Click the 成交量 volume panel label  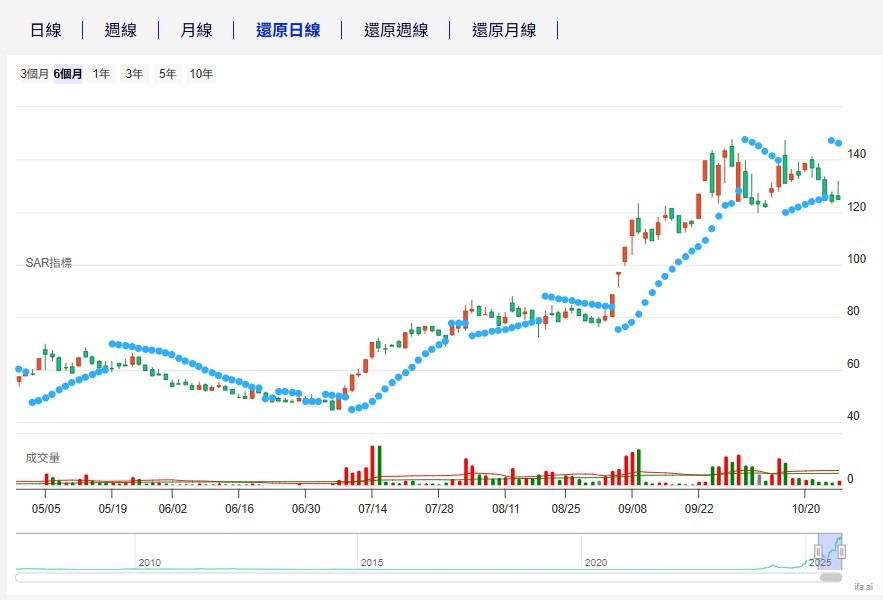[x=43, y=458]
